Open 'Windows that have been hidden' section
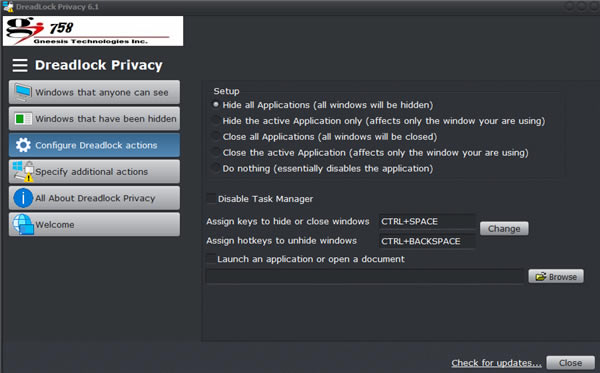This screenshot has width=600, height=373. tap(94, 119)
